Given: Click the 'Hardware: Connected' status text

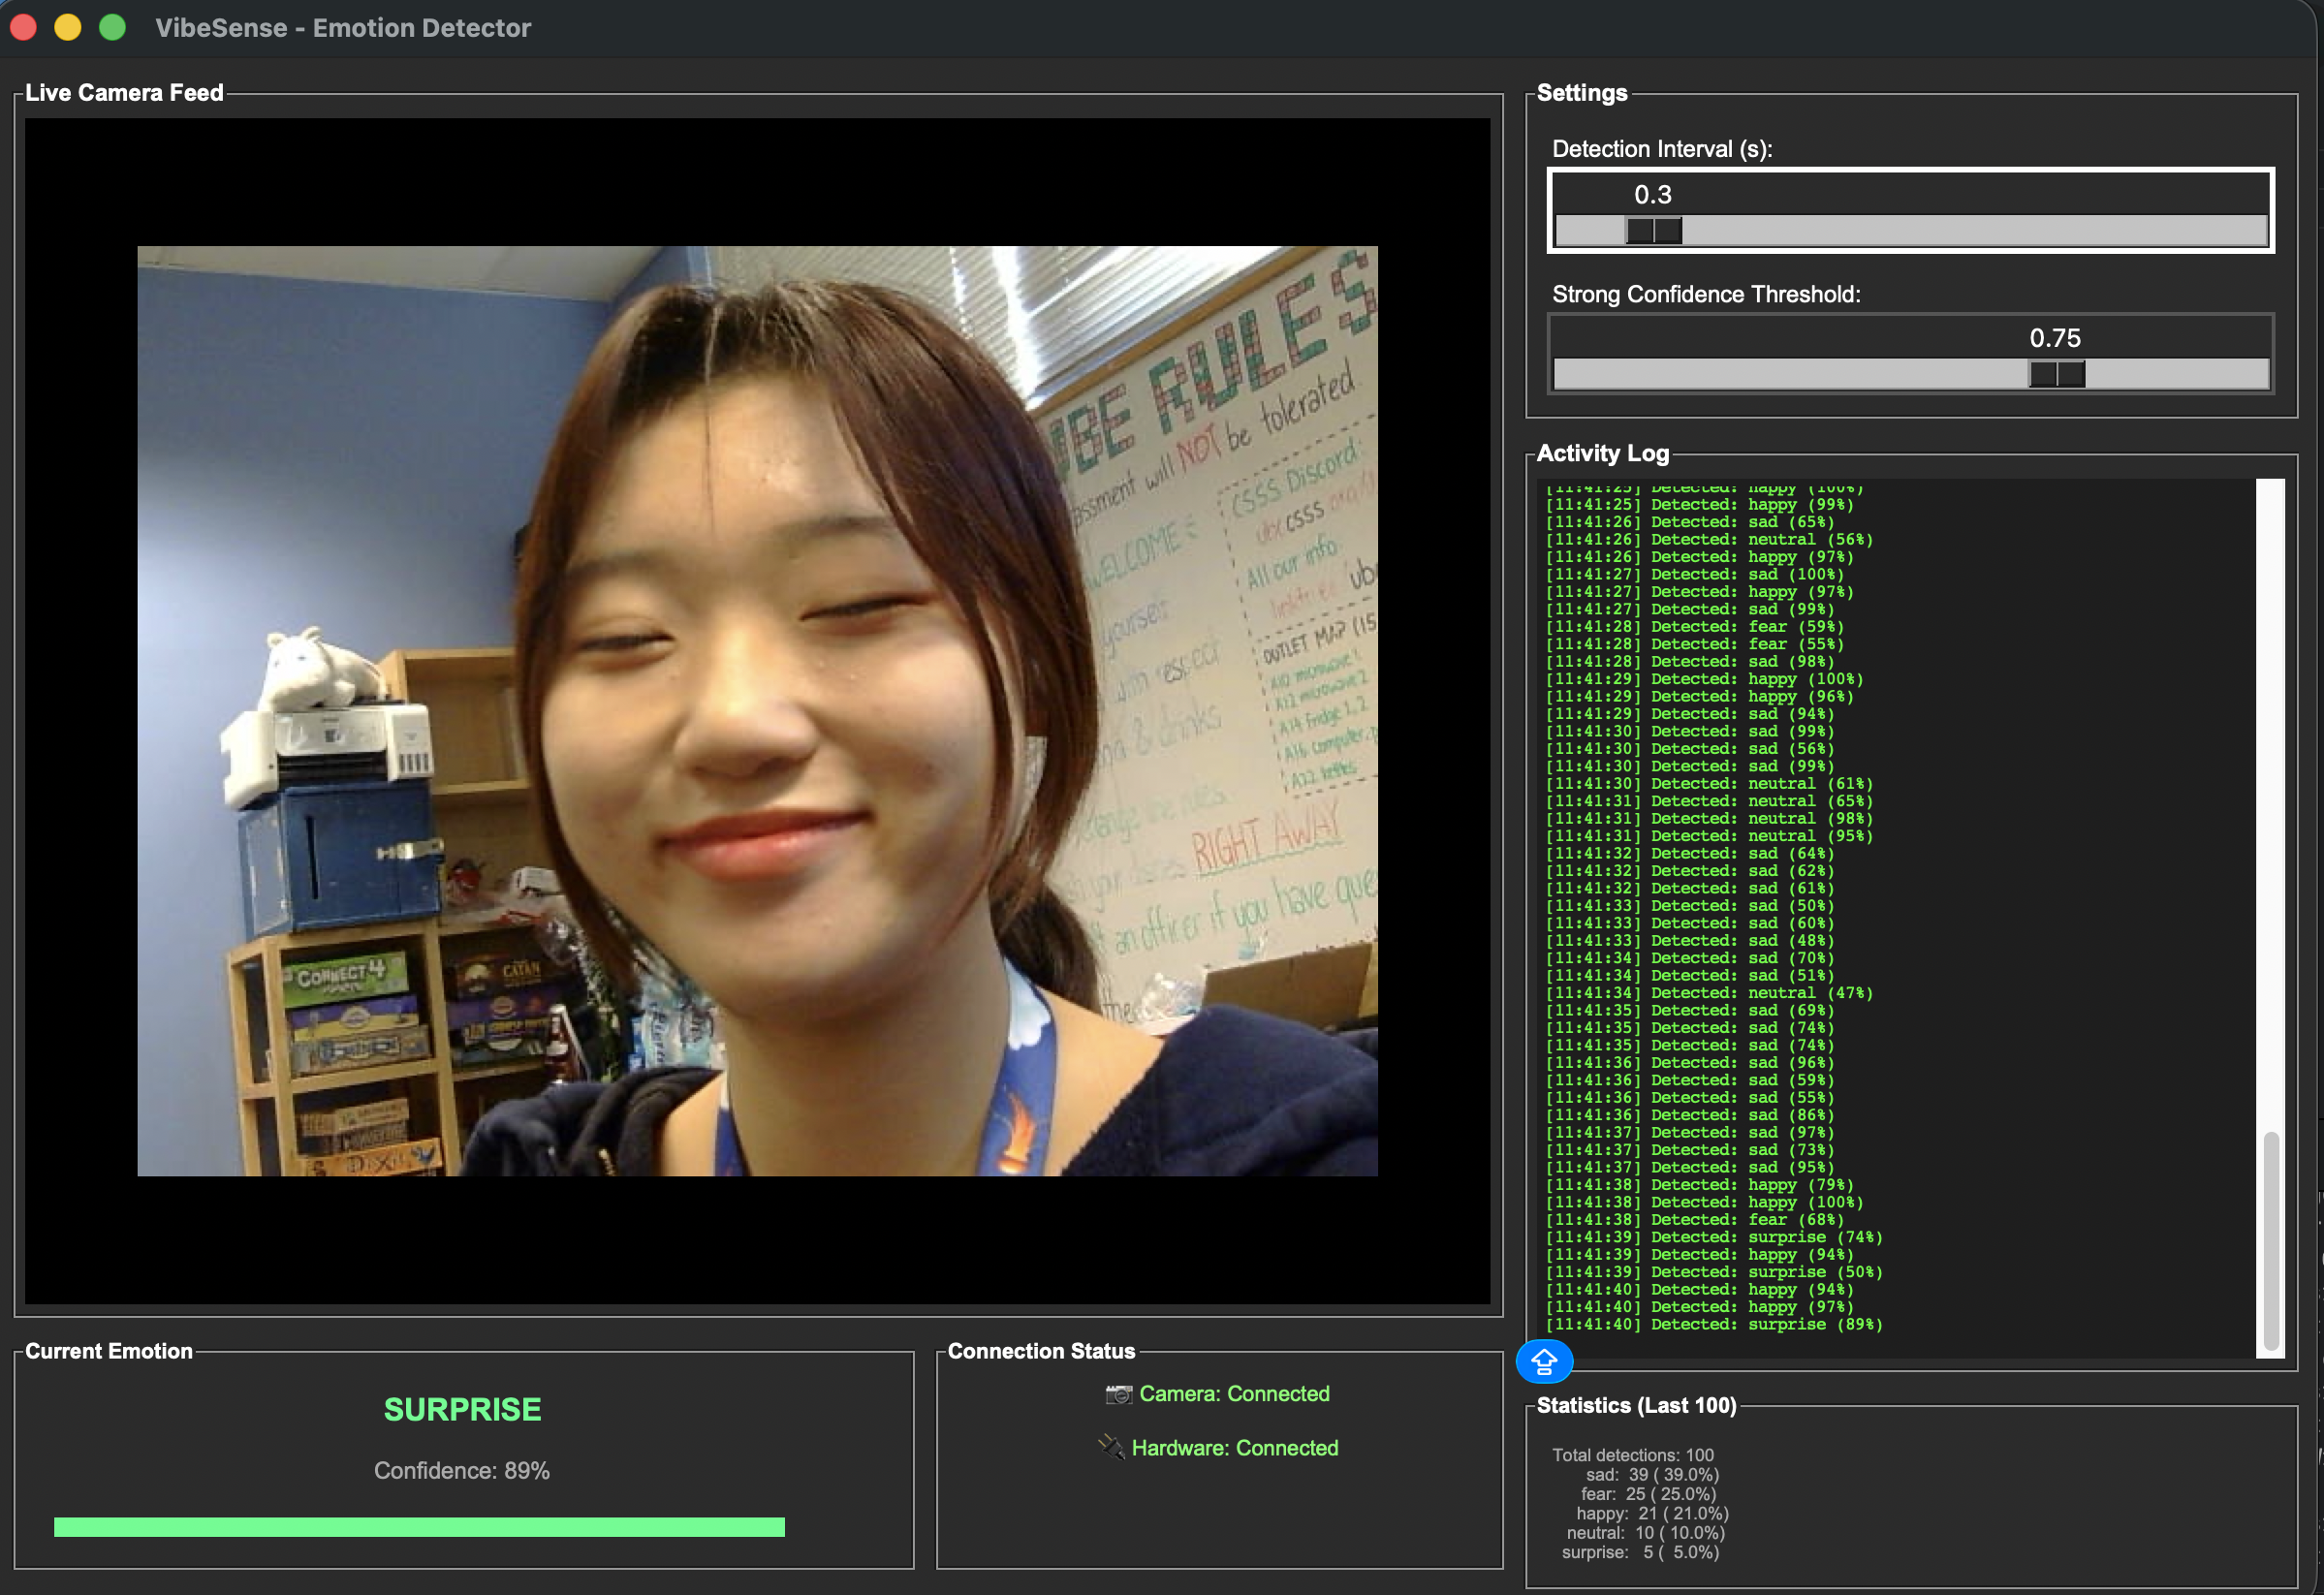Looking at the screenshot, I should [x=1234, y=1447].
